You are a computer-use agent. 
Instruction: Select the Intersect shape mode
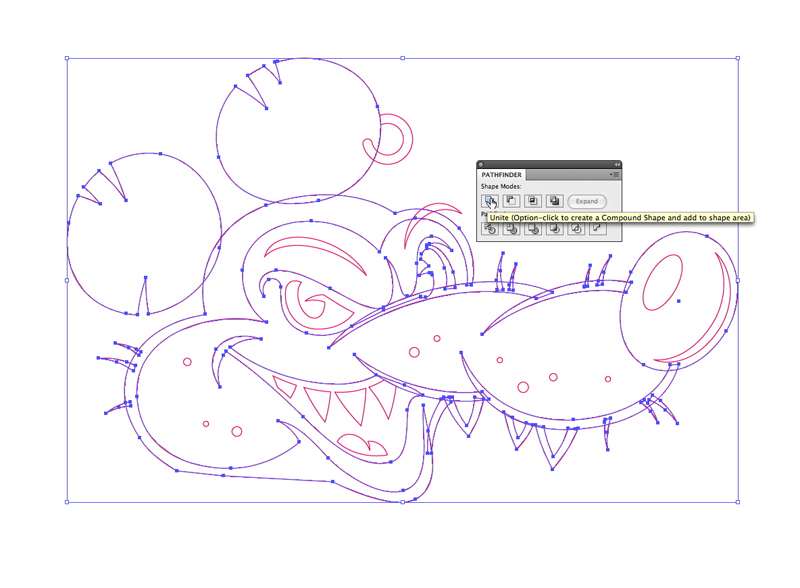tap(533, 201)
